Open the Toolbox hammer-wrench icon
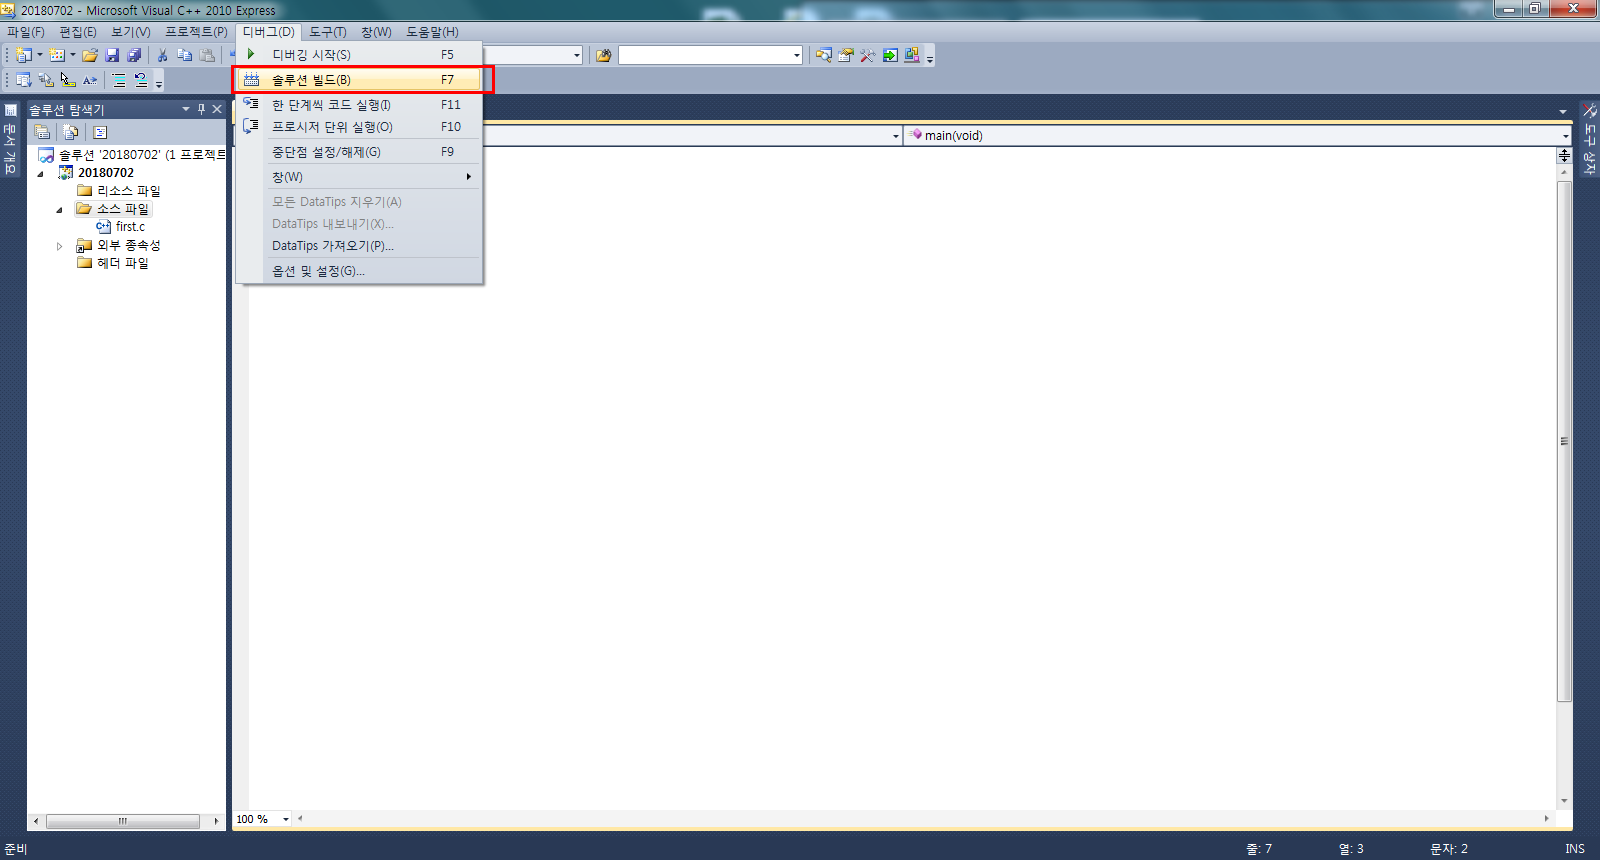 pyautogui.click(x=867, y=55)
